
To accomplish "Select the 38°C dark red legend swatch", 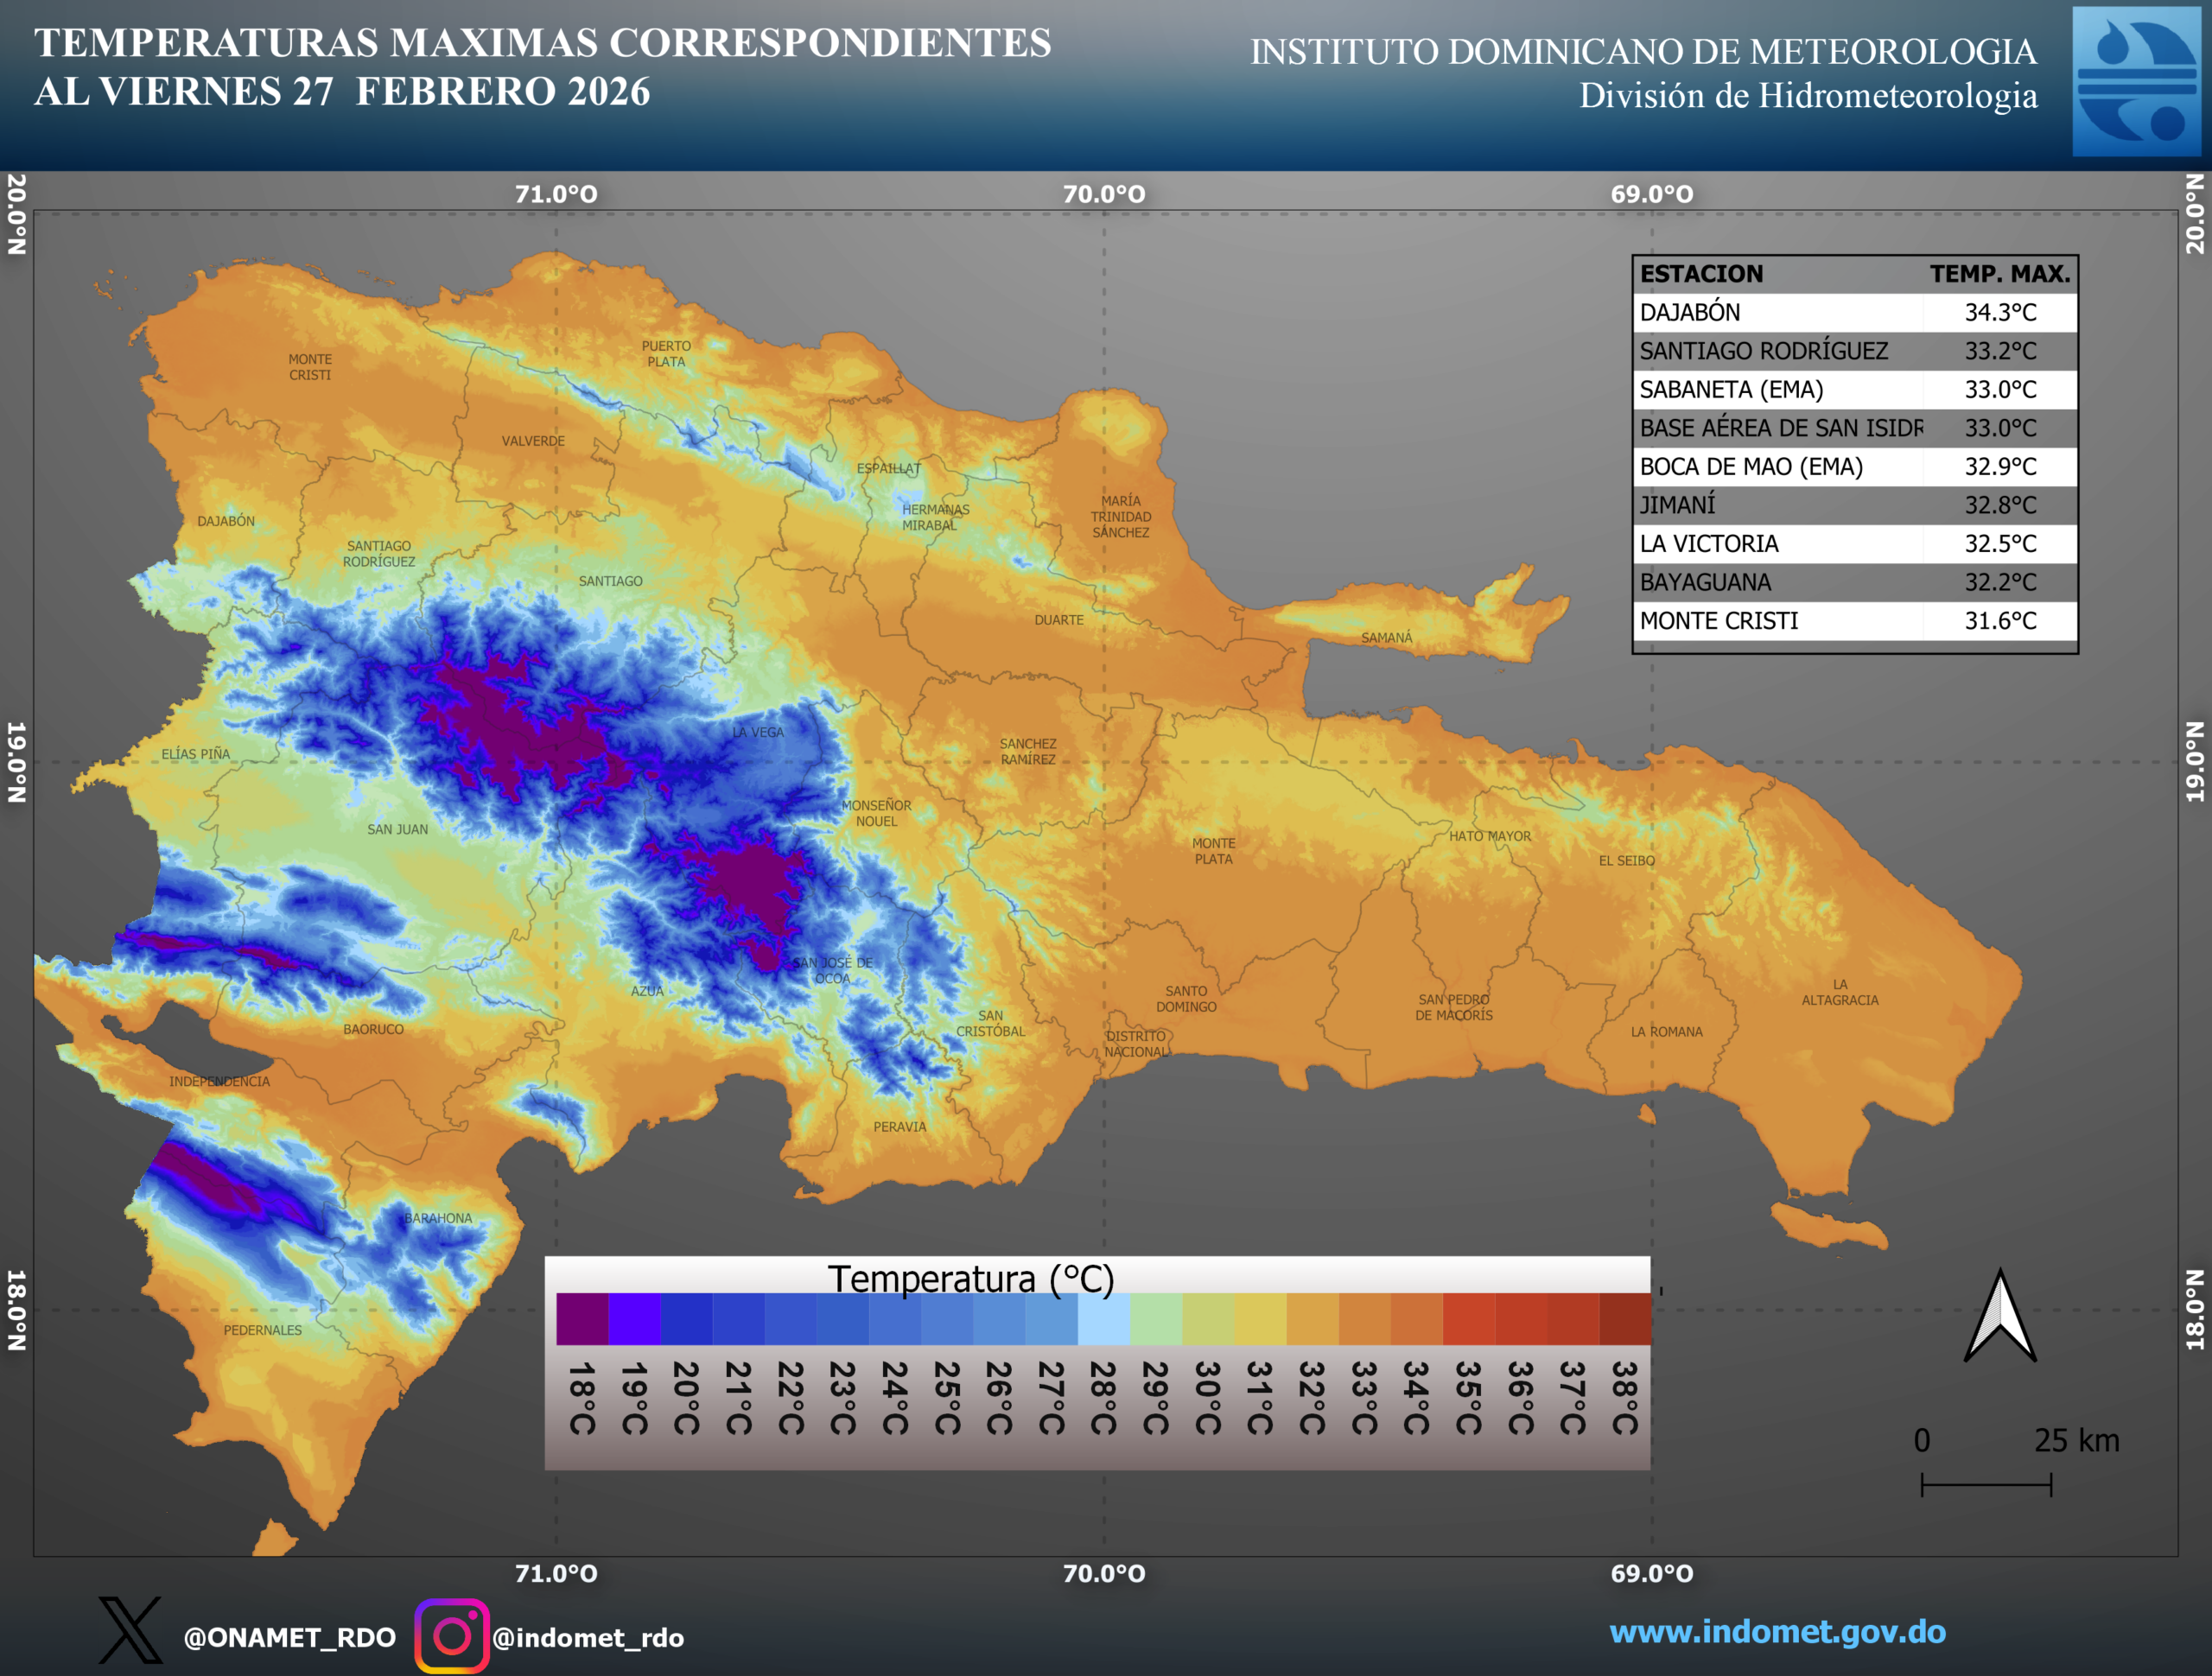I will (x=1625, y=1319).
